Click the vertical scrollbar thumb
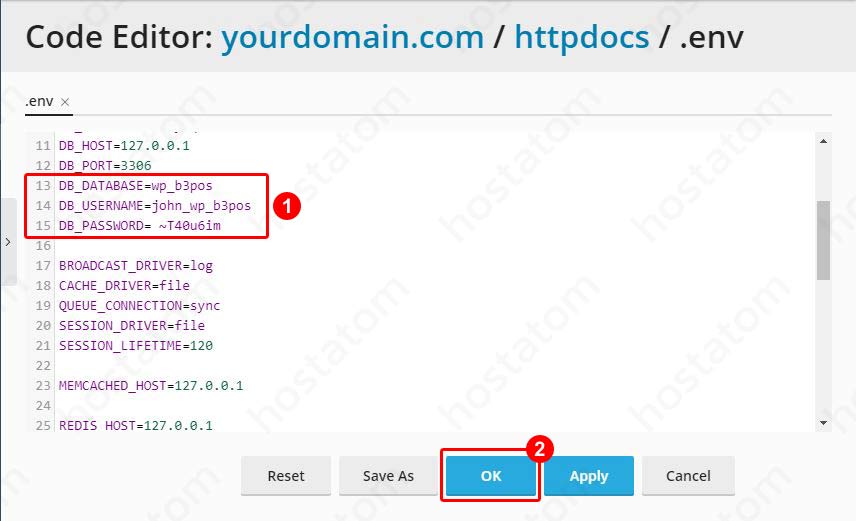856x521 pixels. point(823,238)
